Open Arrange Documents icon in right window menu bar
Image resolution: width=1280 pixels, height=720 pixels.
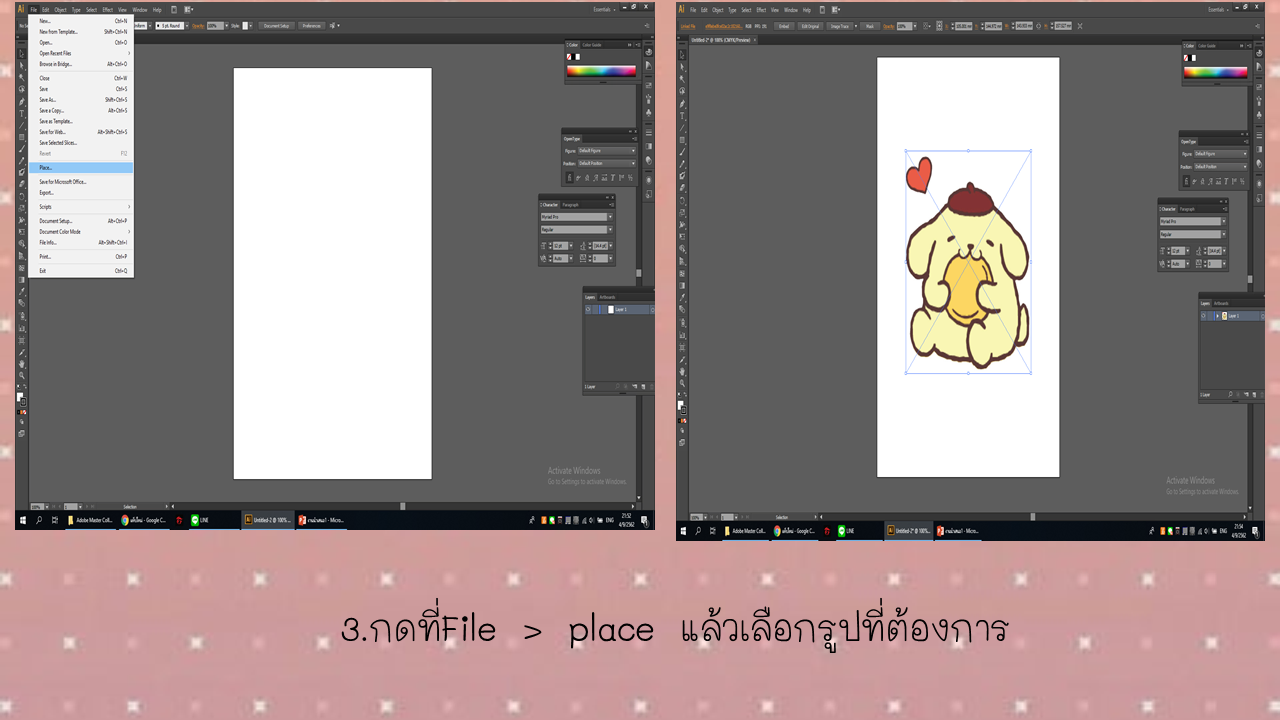[x=835, y=10]
